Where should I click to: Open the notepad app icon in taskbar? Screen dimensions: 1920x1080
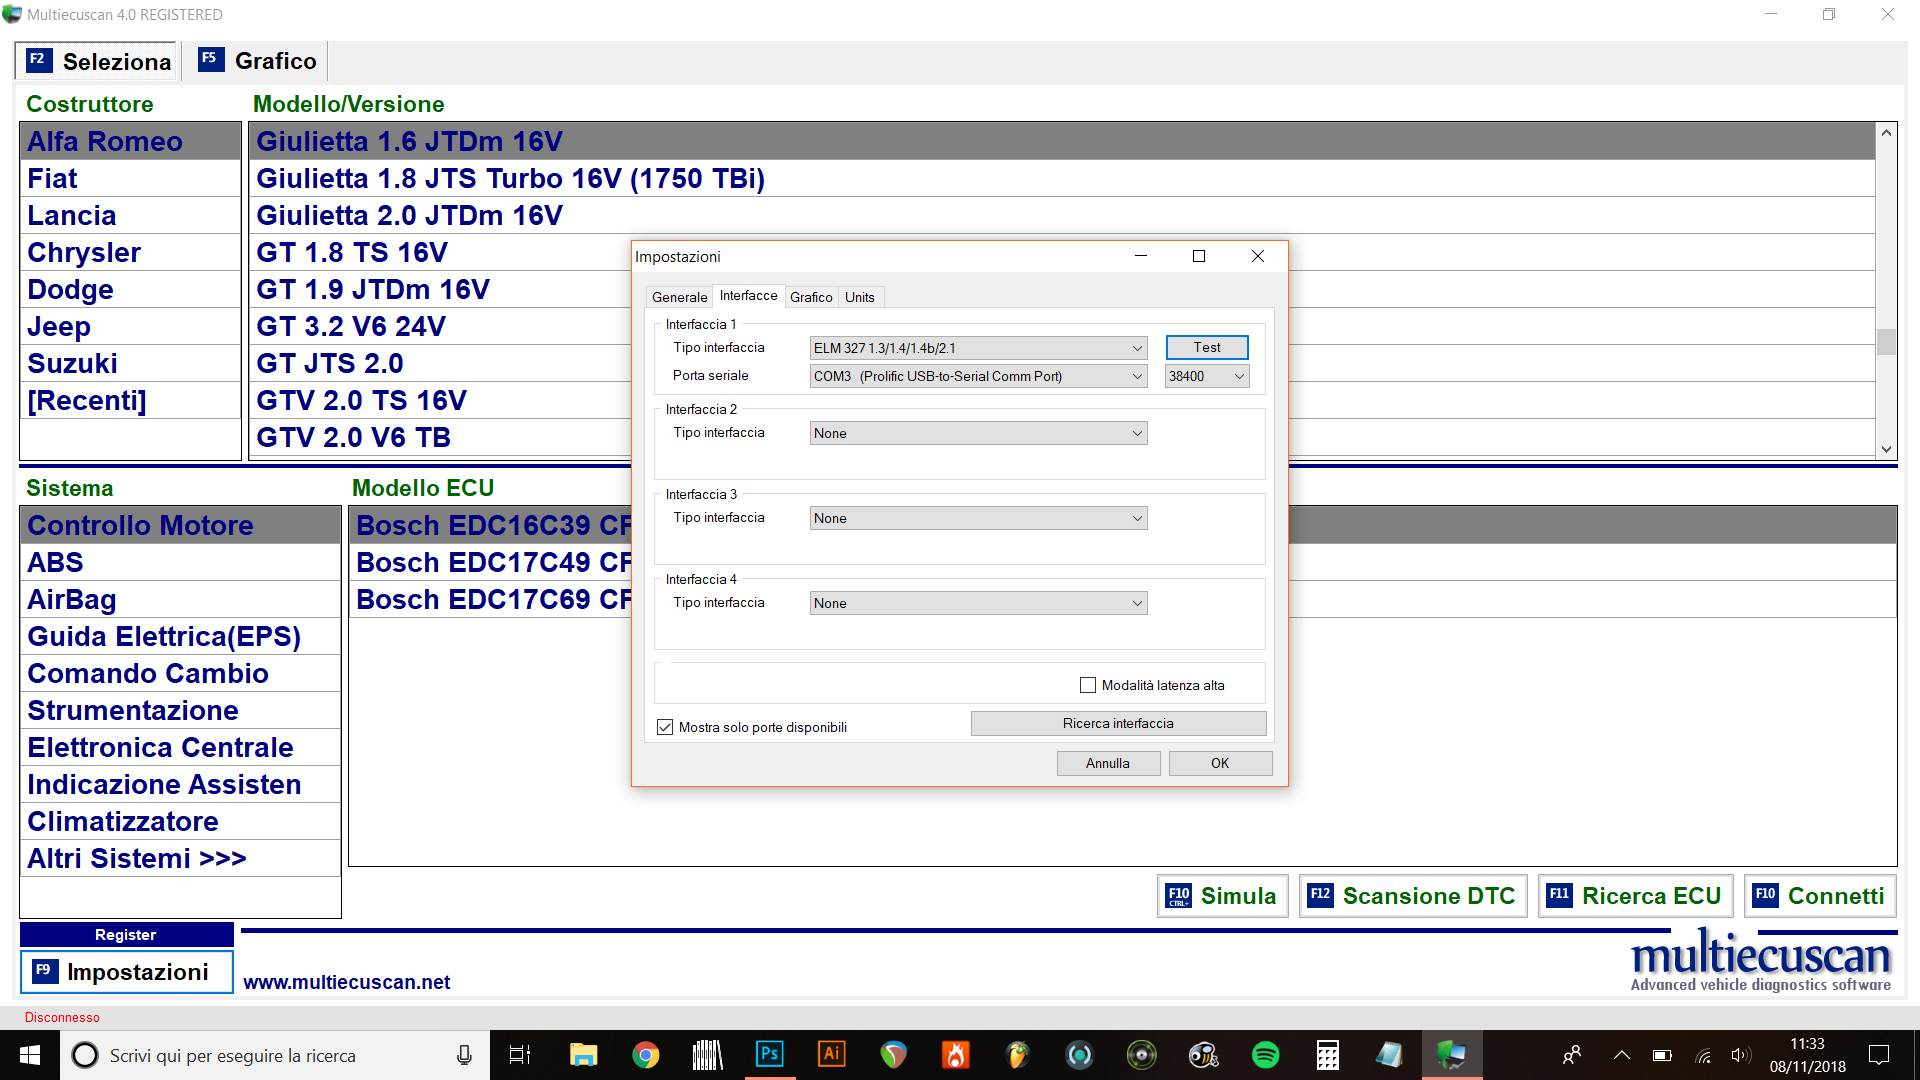(x=1389, y=1055)
